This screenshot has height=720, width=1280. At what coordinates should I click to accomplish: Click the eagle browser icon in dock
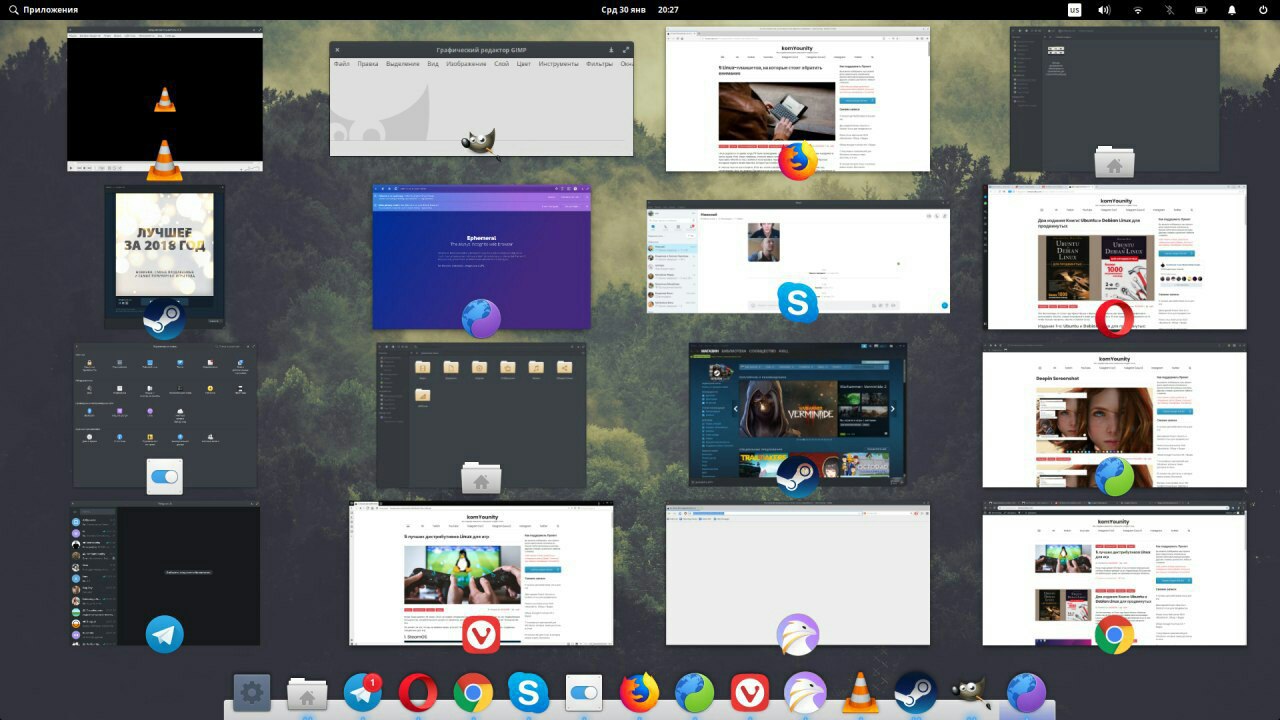pos(805,692)
